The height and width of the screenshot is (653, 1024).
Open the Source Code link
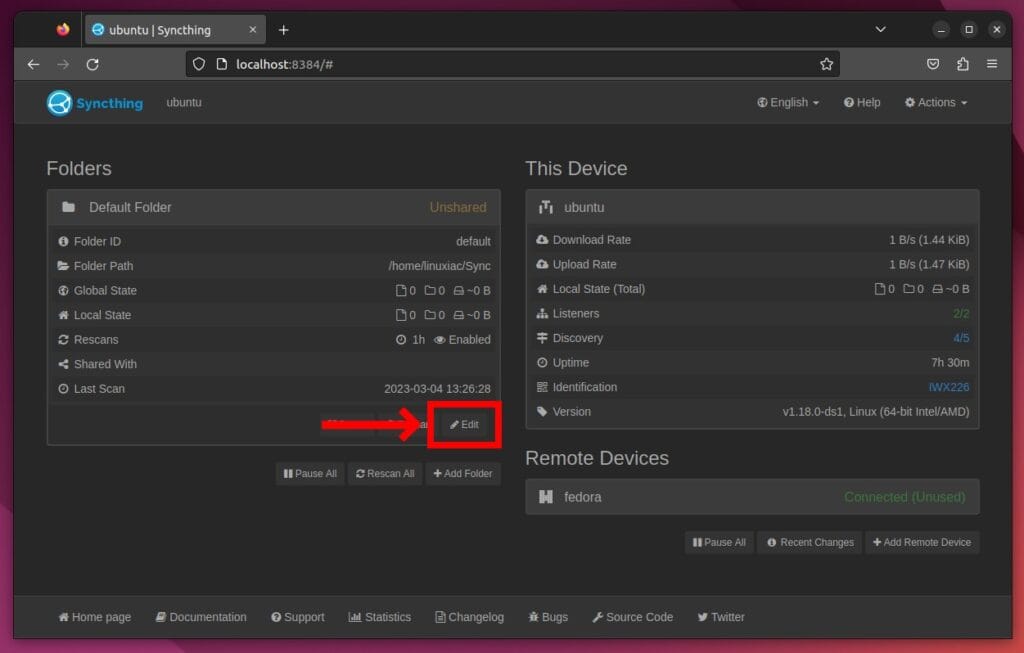pyautogui.click(x=632, y=617)
